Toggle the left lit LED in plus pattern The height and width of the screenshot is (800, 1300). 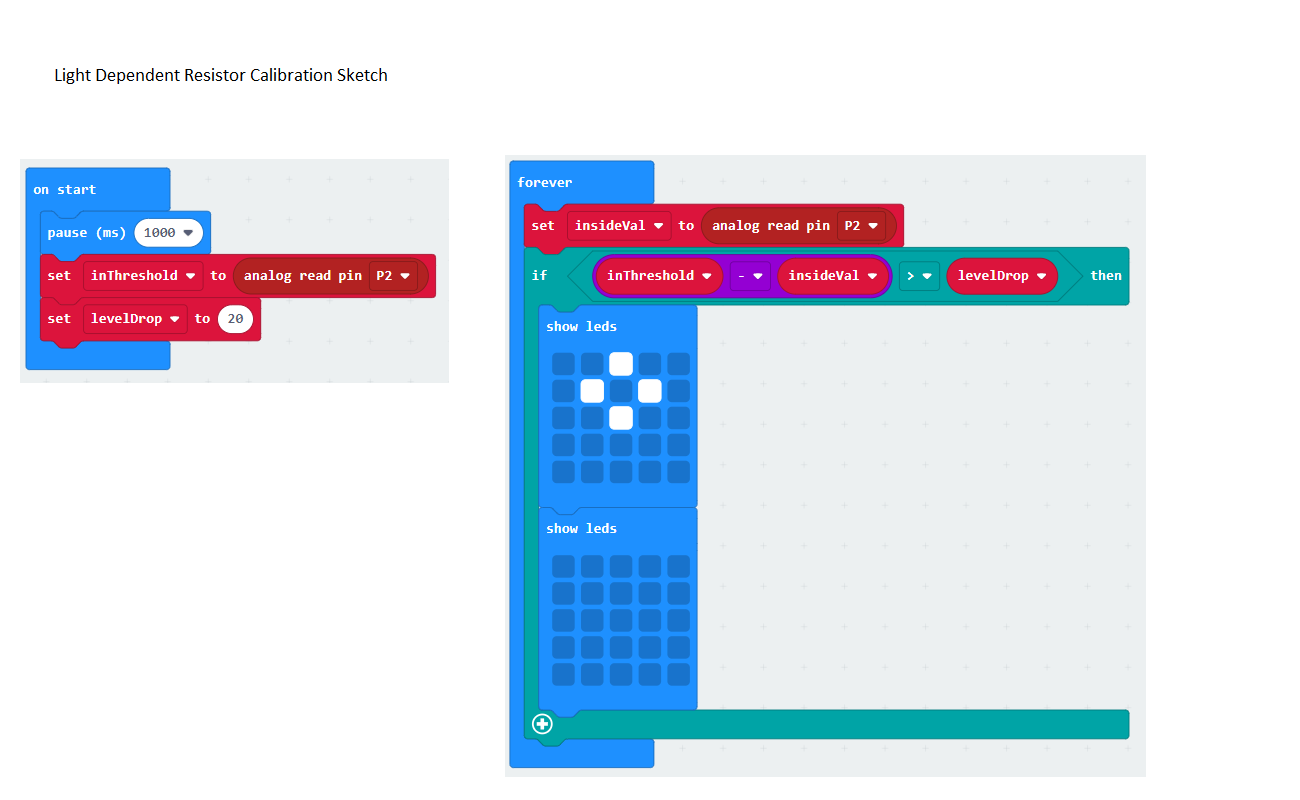(592, 390)
